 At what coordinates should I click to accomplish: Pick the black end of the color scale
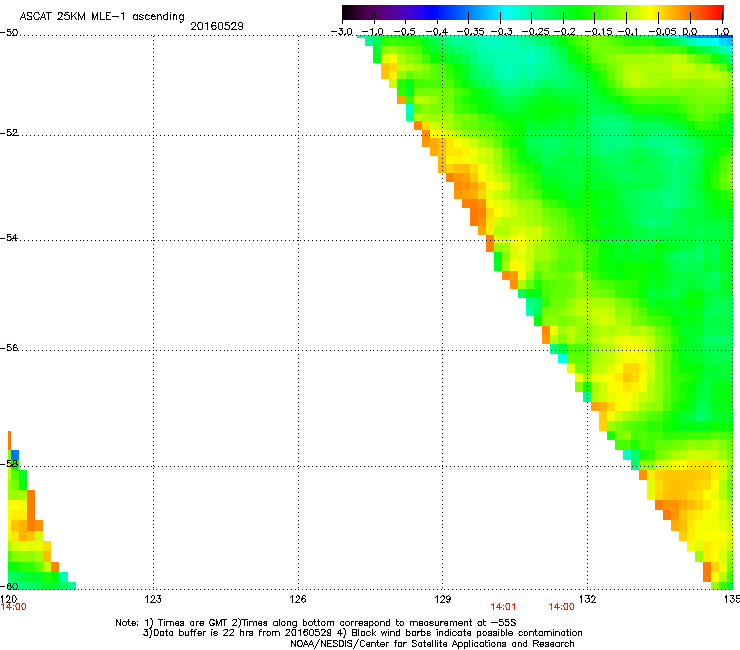tap(347, 13)
